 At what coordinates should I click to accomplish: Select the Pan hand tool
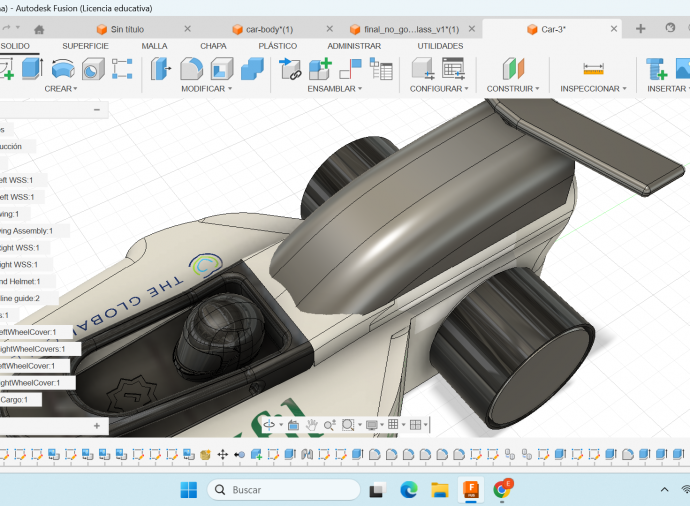coord(311,425)
